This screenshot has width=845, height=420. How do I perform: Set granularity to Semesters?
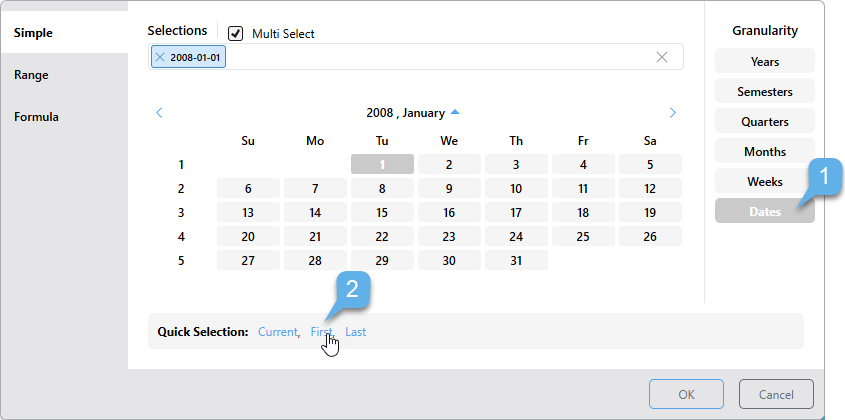pyautogui.click(x=764, y=92)
